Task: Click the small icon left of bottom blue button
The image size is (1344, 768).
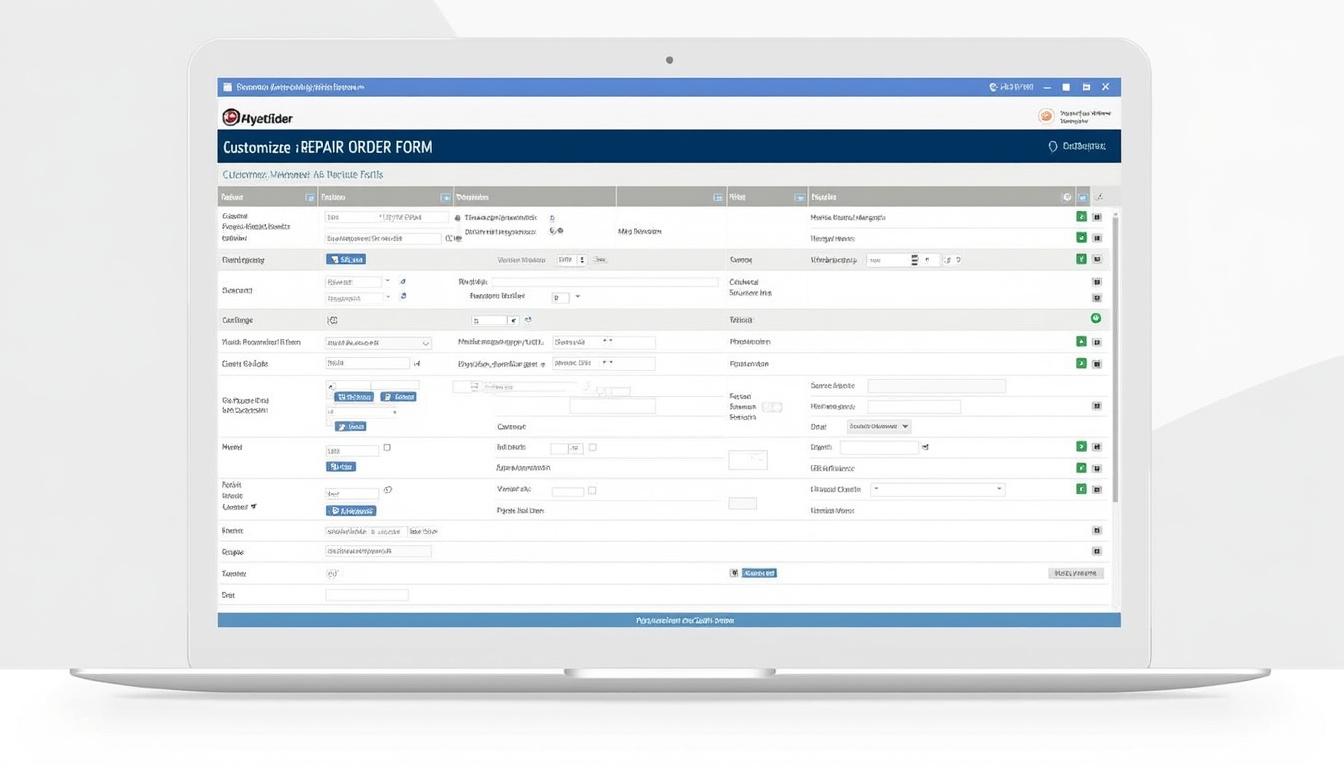Action: (x=734, y=573)
